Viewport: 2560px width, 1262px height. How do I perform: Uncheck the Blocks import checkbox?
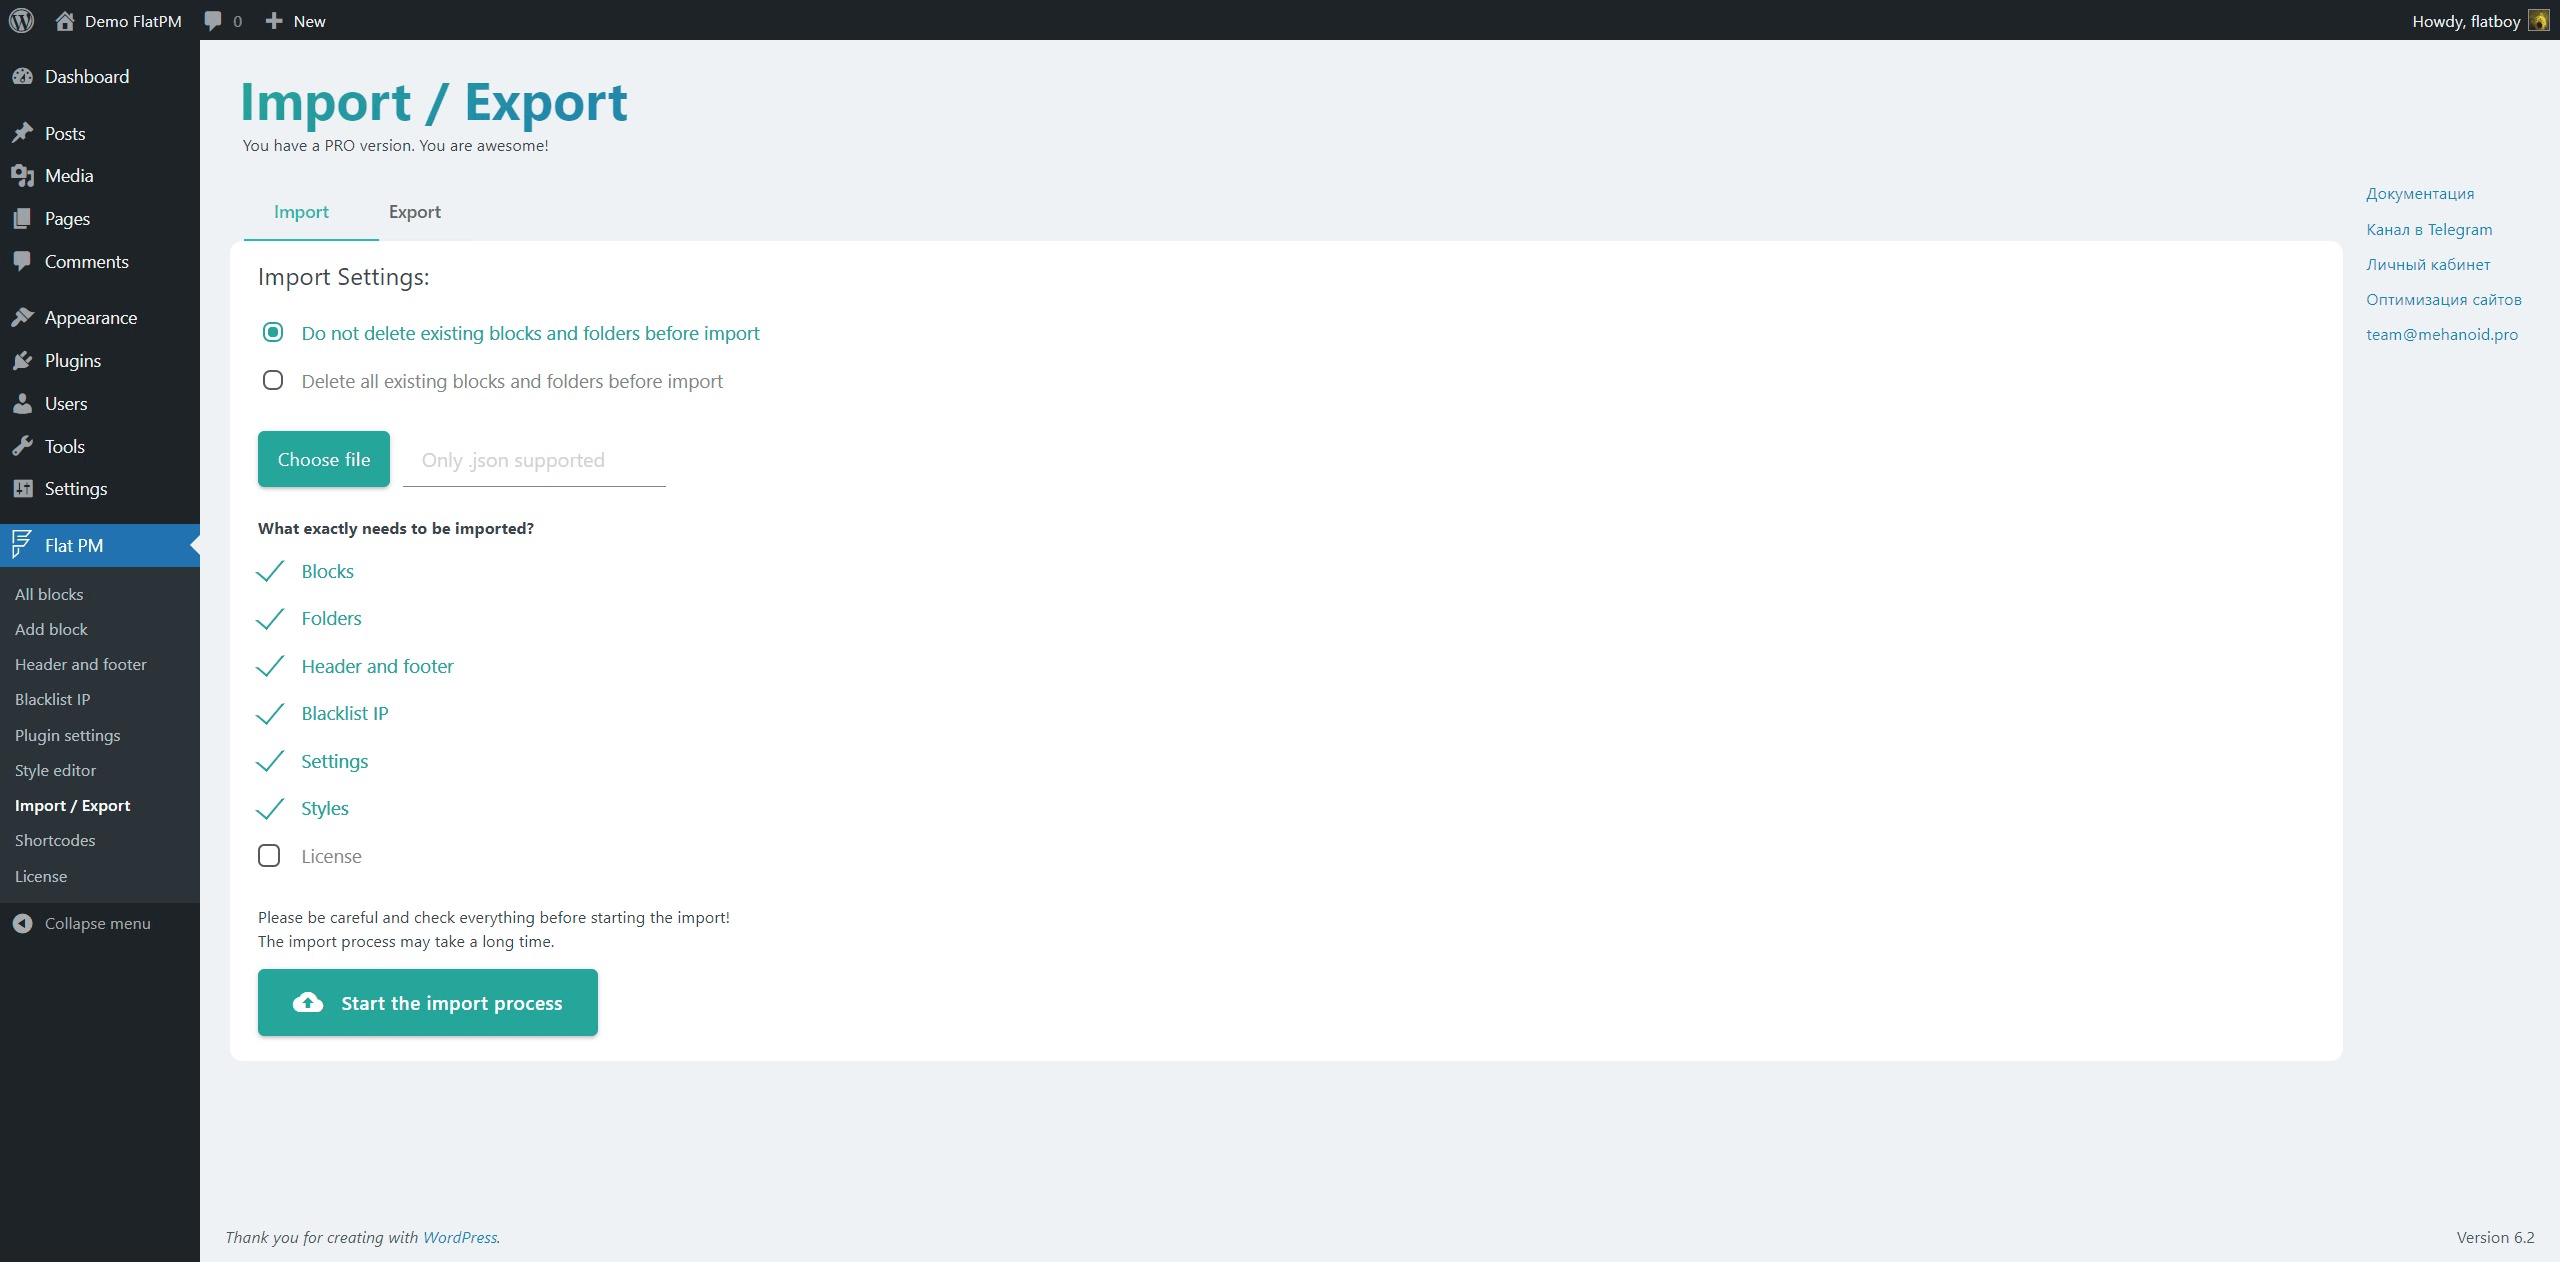tap(270, 571)
